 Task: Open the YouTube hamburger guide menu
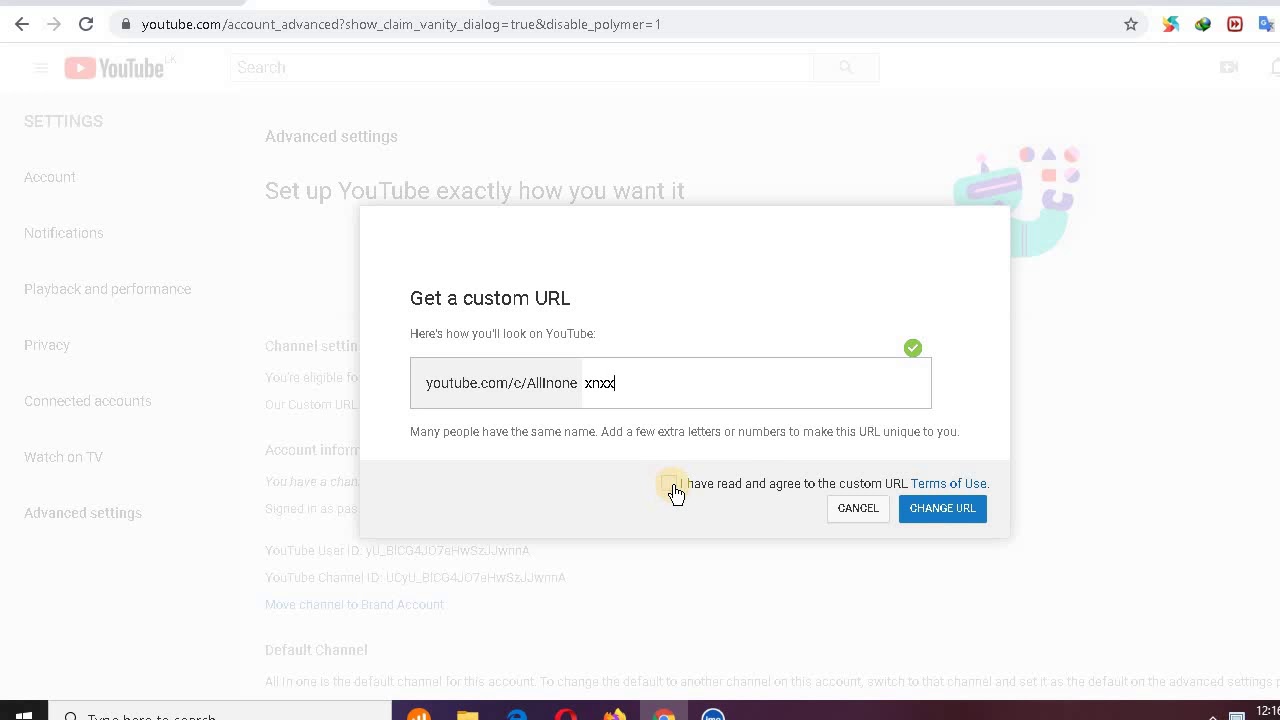pyautogui.click(x=41, y=68)
